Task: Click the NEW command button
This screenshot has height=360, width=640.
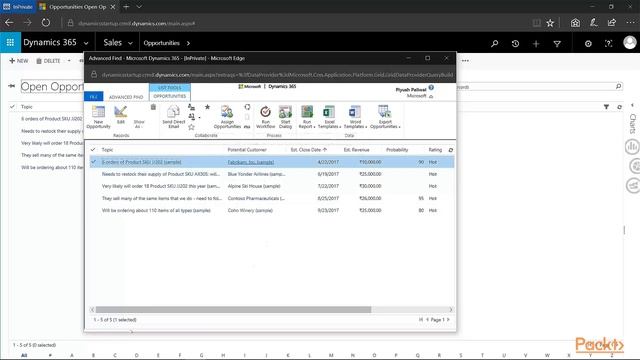Action: (x=19, y=61)
